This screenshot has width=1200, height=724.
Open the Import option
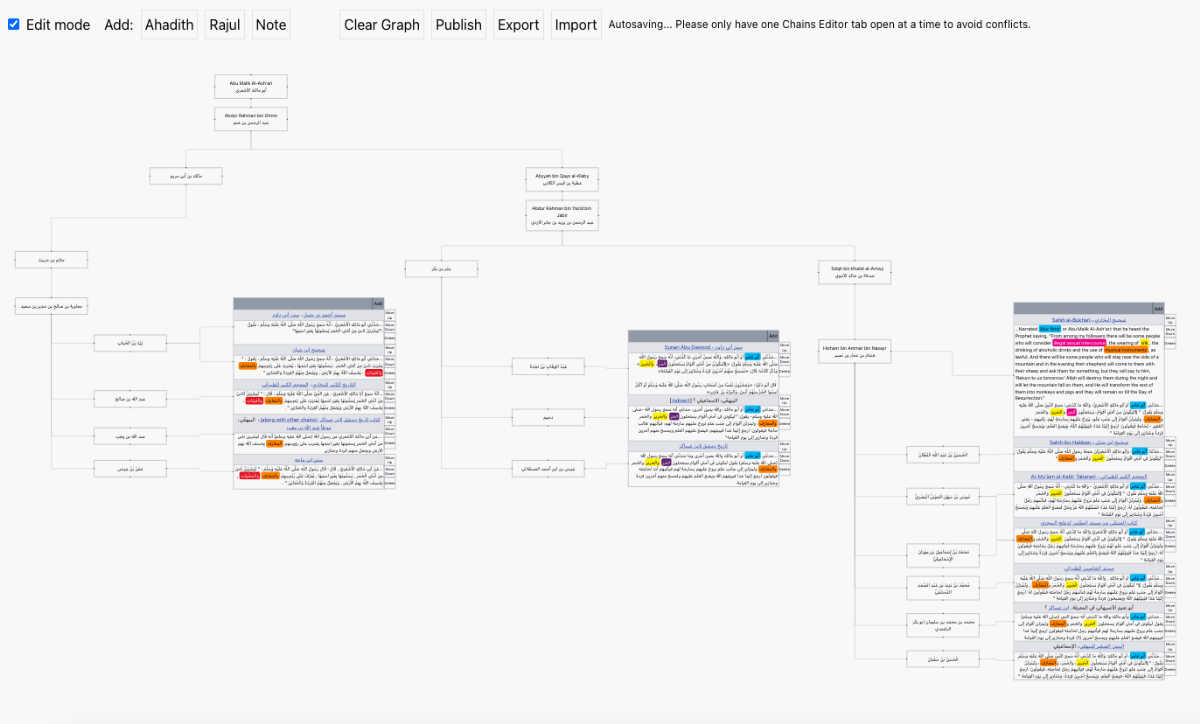pos(576,25)
